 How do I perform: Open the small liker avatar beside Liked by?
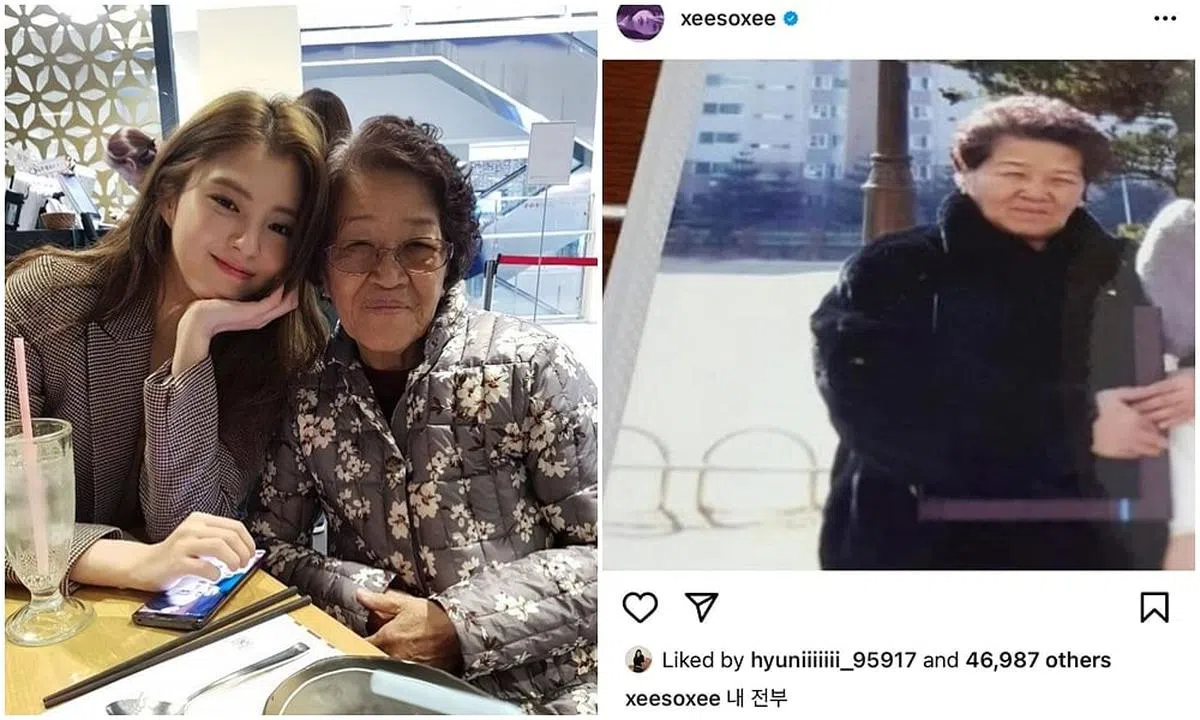tap(638, 660)
